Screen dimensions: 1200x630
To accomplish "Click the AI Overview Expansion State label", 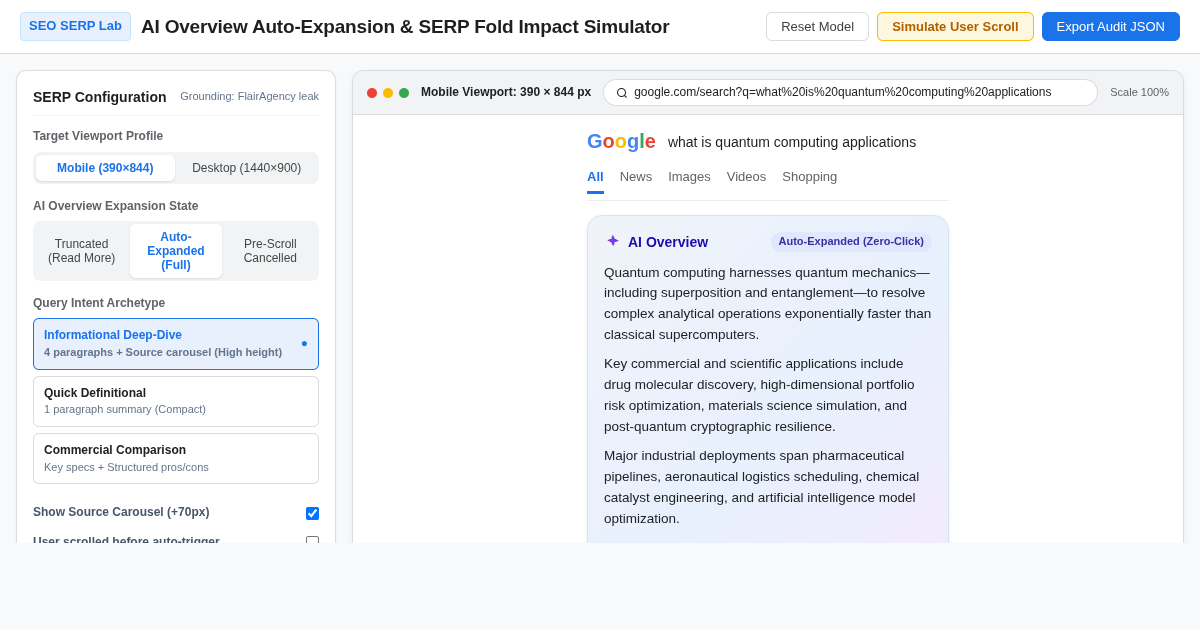I will pos(116,206).
